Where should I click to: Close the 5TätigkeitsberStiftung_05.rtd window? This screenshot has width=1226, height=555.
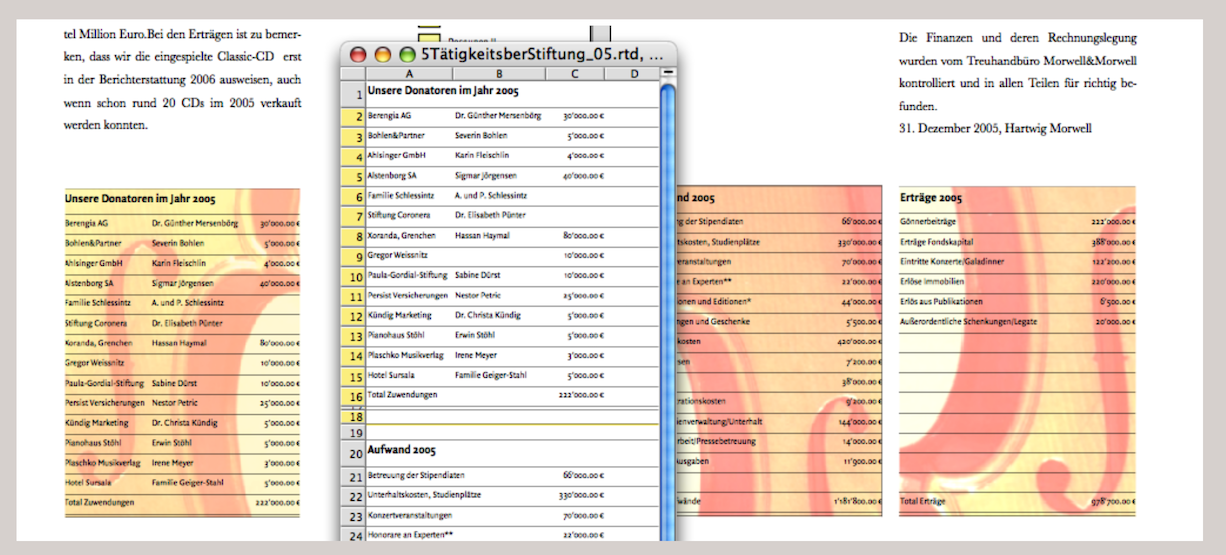(358, 54)
